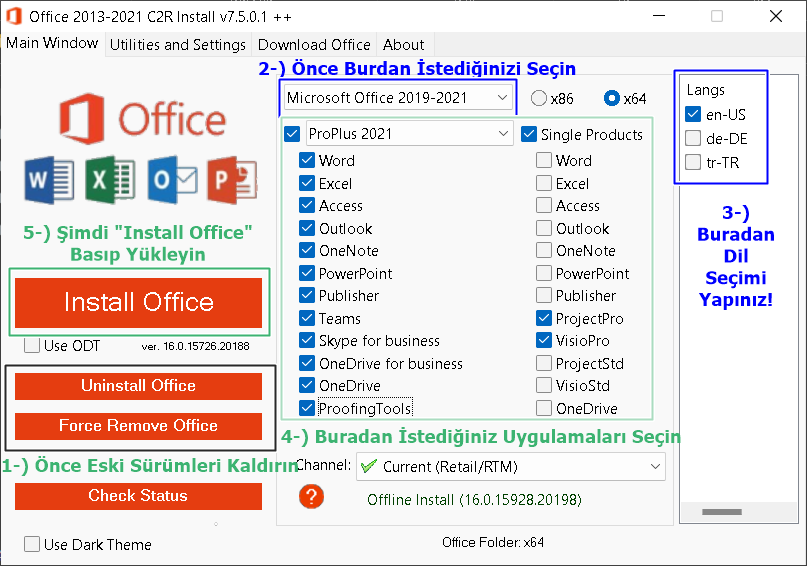Screen dimensions: 807x566
Task: Click the Excel application icon
Action: point(110,180)
